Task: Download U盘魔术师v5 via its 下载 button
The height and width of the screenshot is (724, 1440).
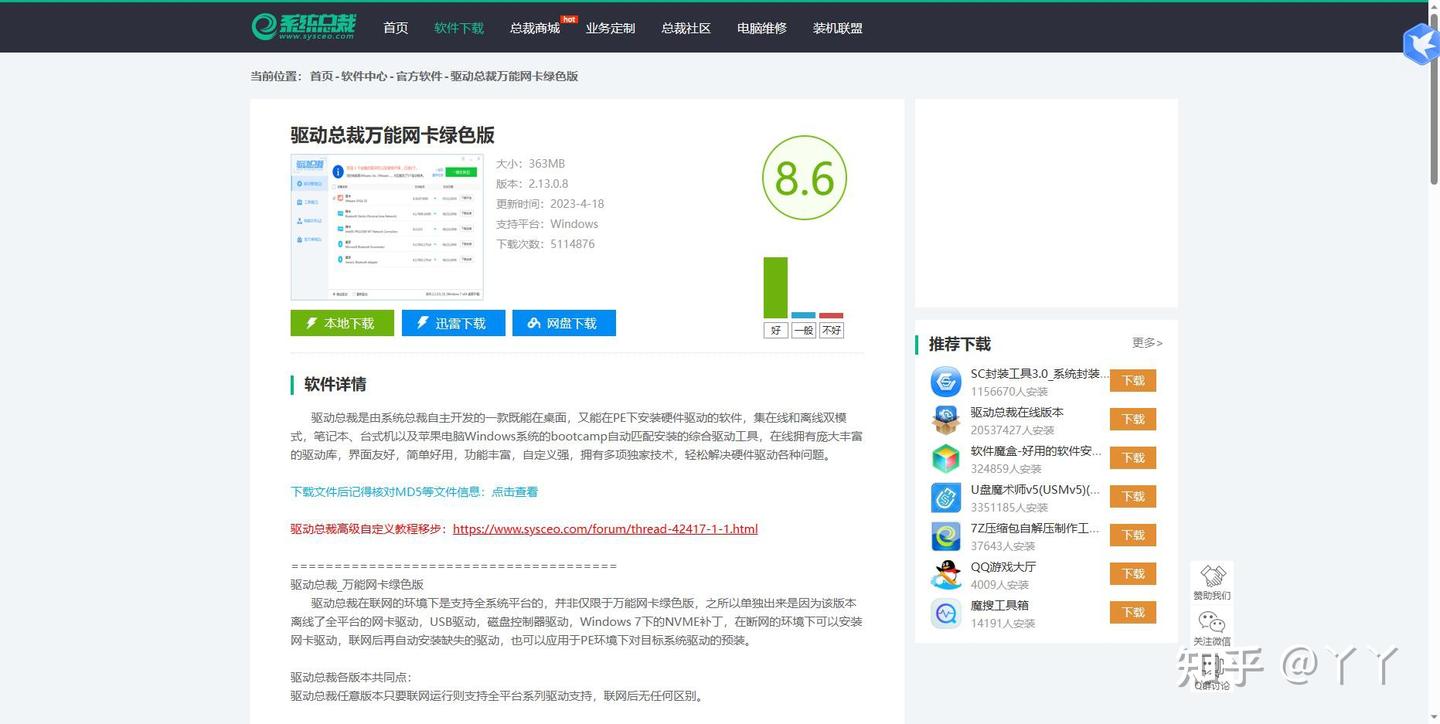Action: tap(1133, 497)
